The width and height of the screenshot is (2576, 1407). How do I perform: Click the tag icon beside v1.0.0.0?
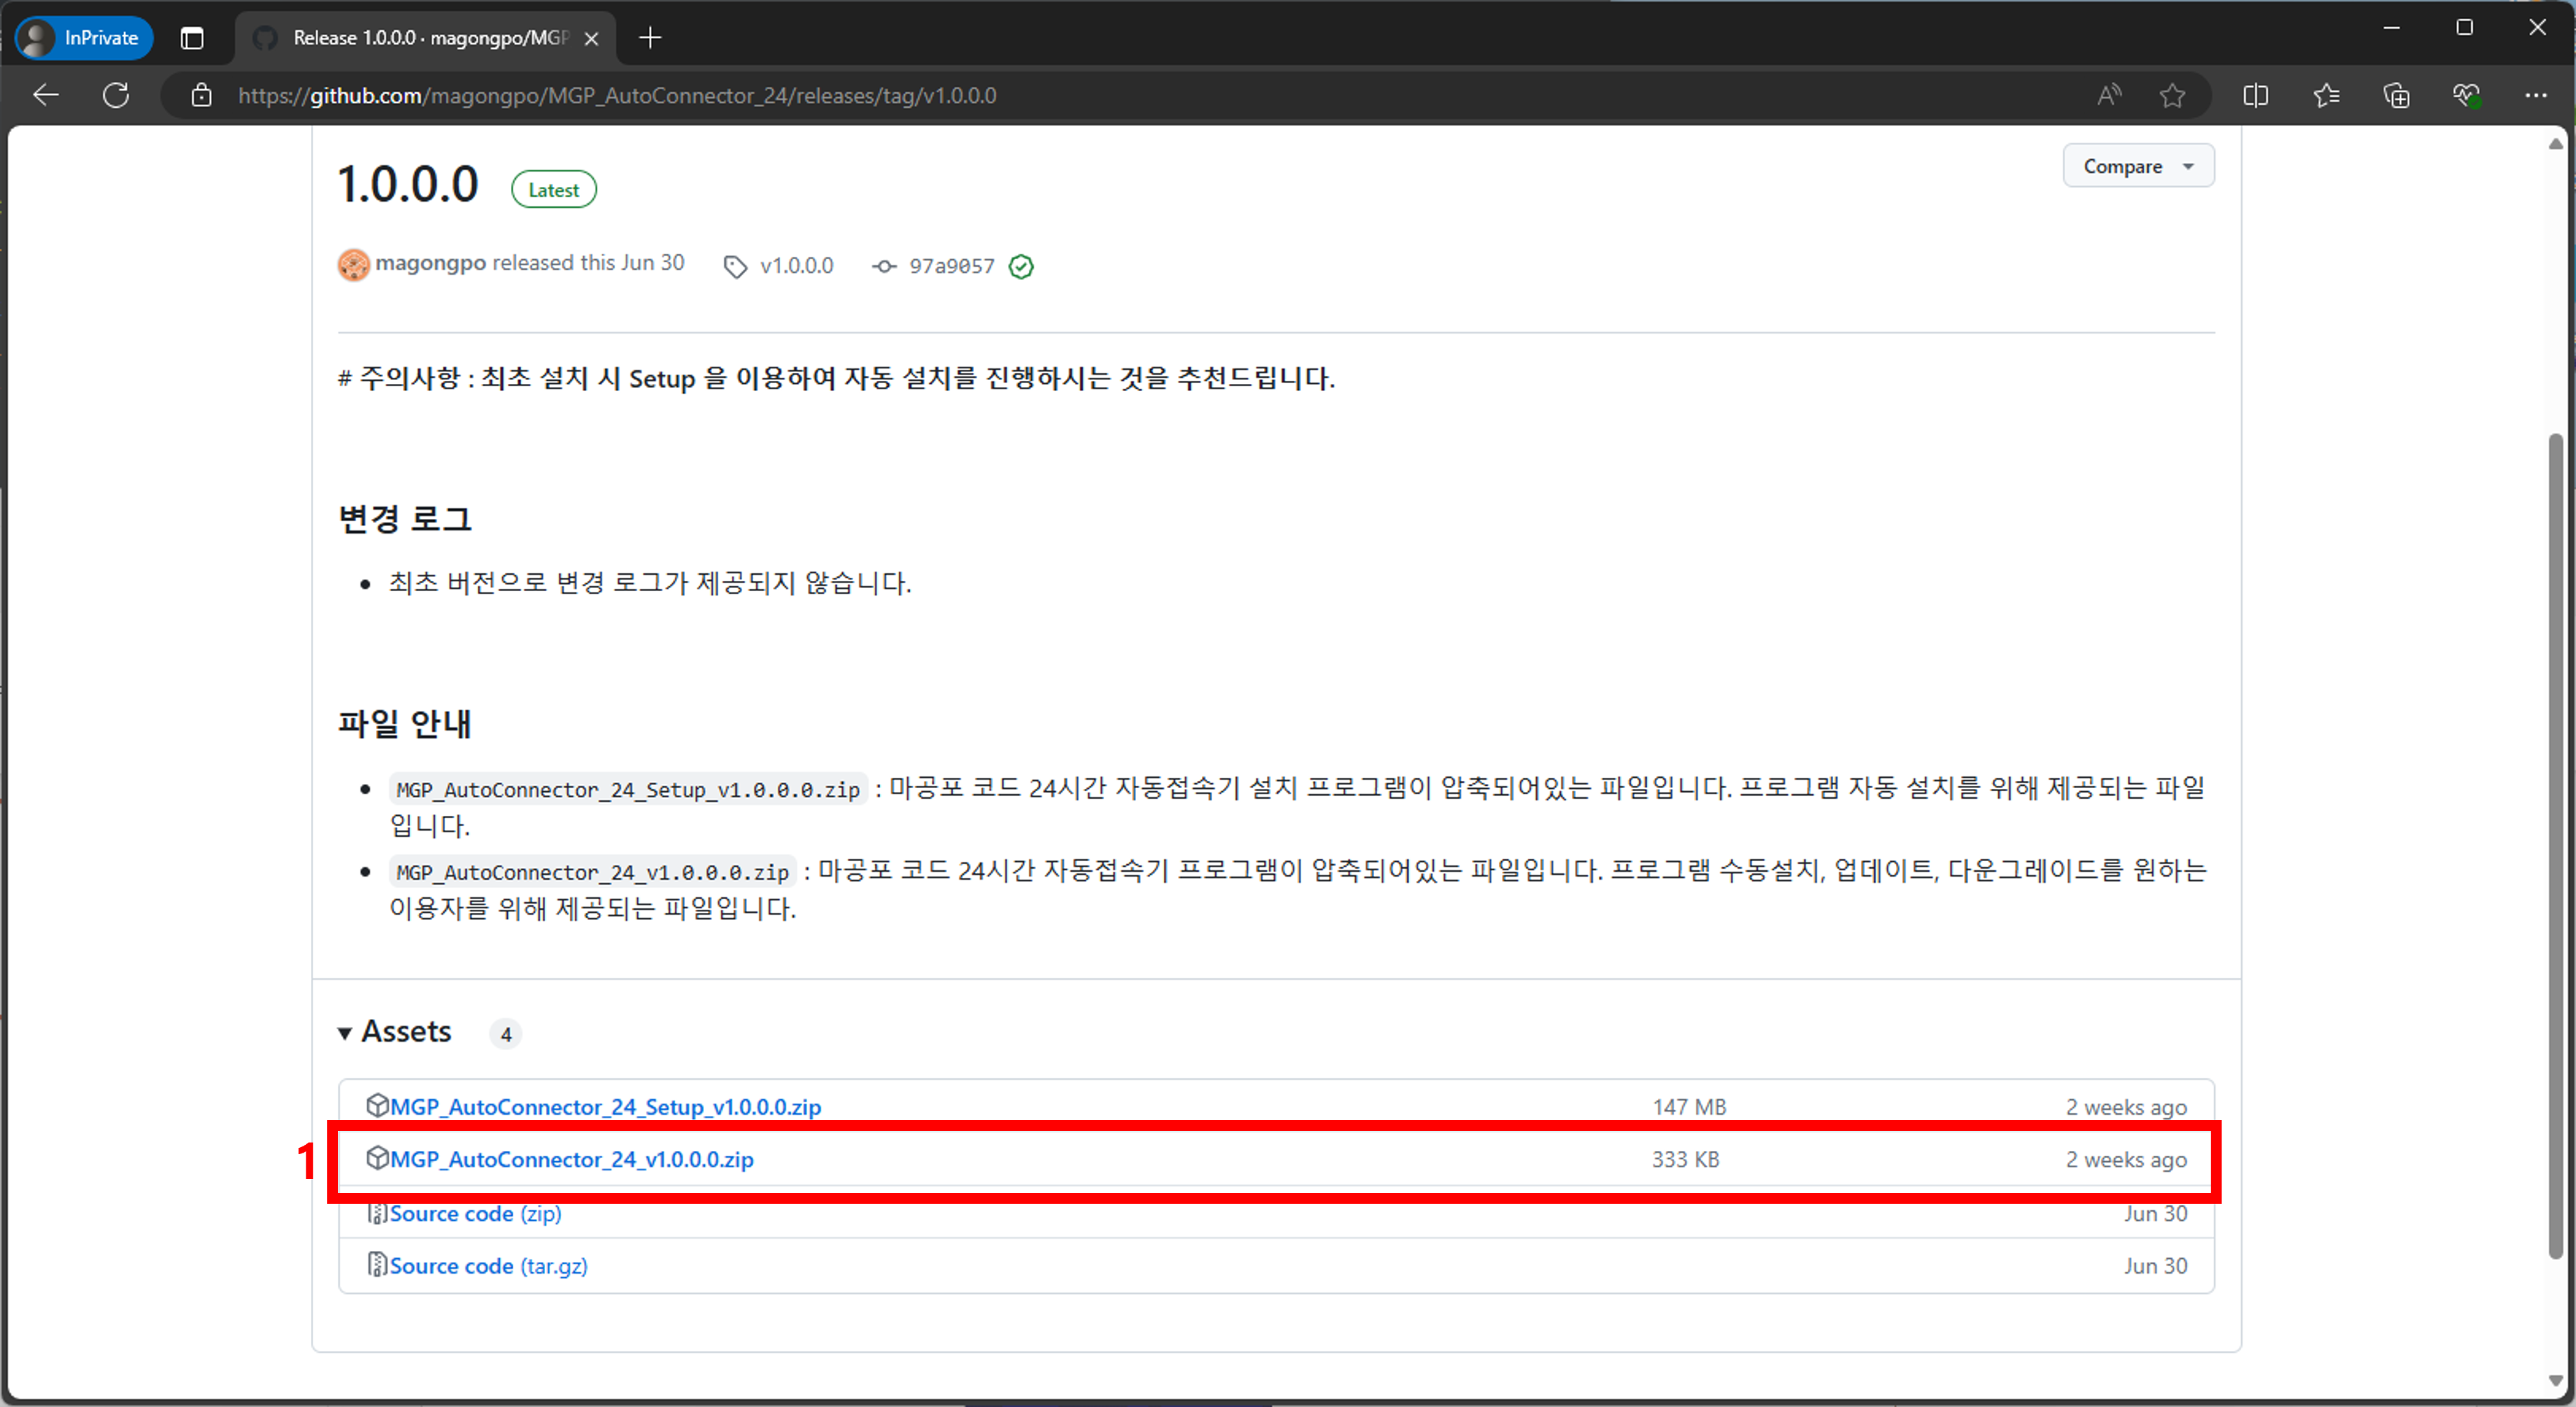[x=736, y=266]
